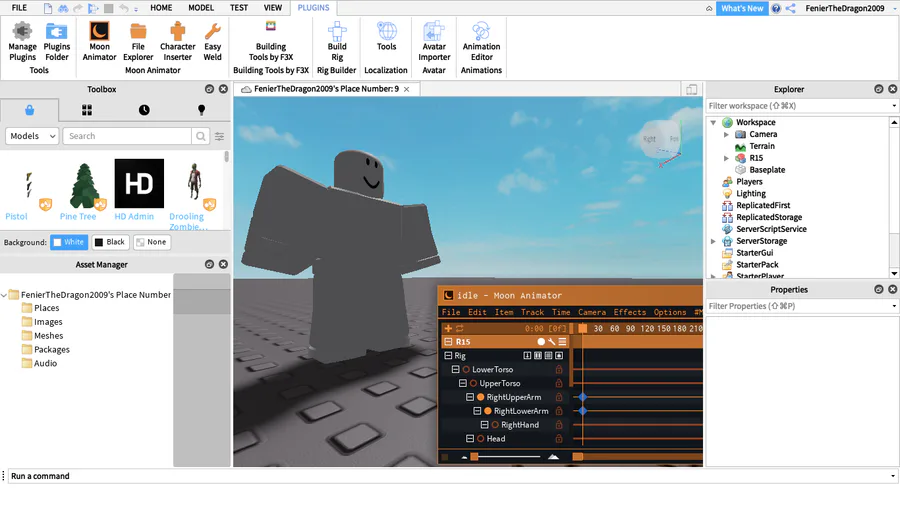Screen dimensions: 900x506
Task: Open the Animation Editor
Action: coord(482,41)
